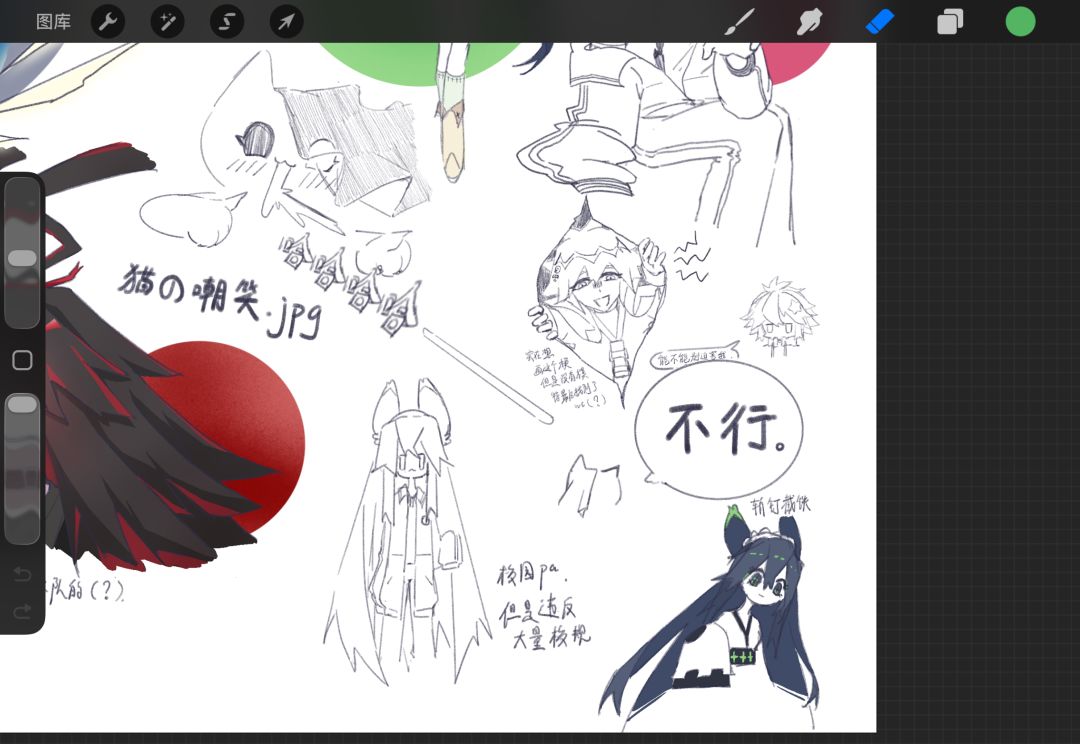The height and width of the screenshot is (744, 1080).
Task: Activate the Transform arrow tool
Action: pos(287,22)
